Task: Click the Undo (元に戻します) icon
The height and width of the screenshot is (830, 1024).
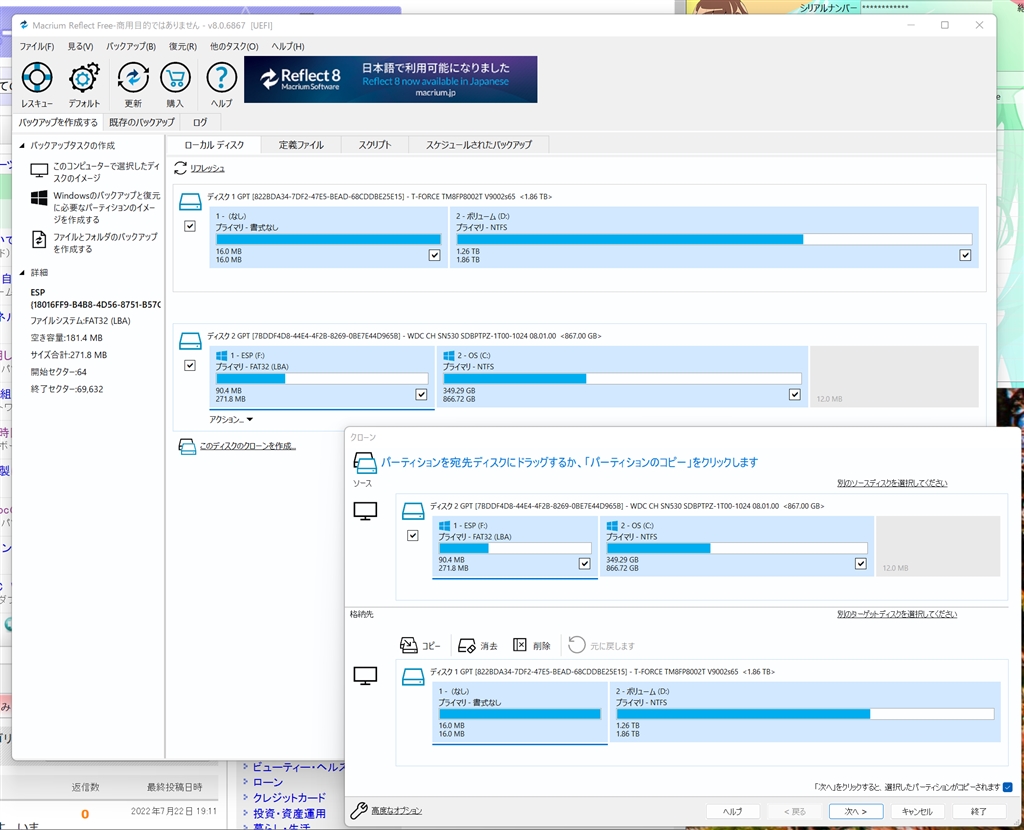Action: pyautogui.click(x=577, y=645)
